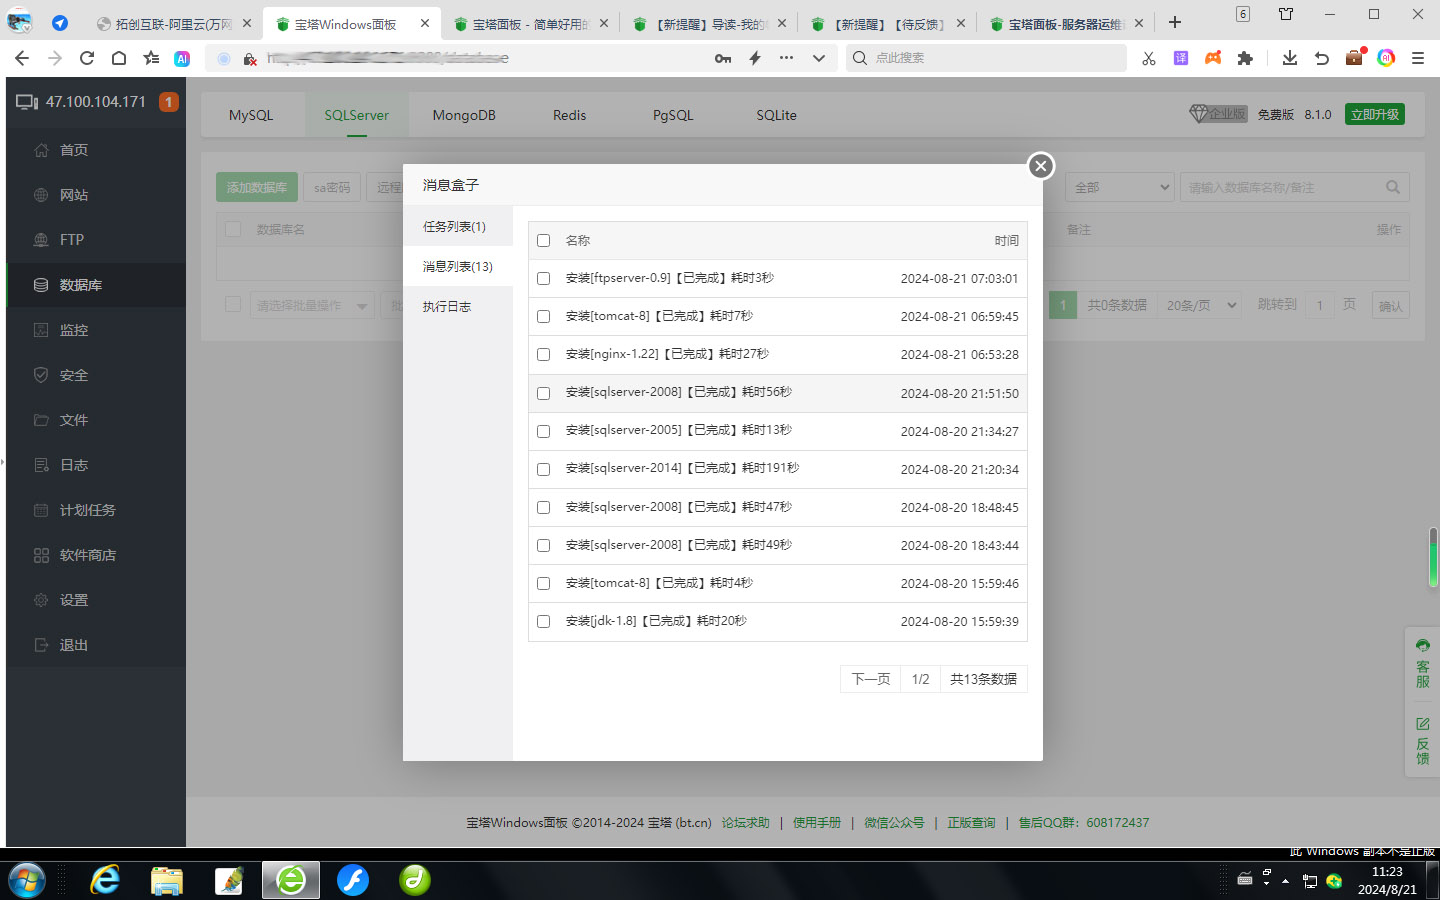Screen dimensions: 1440x900
Task: Click the orange notification badge beside server IP
Action: (169, 102)
